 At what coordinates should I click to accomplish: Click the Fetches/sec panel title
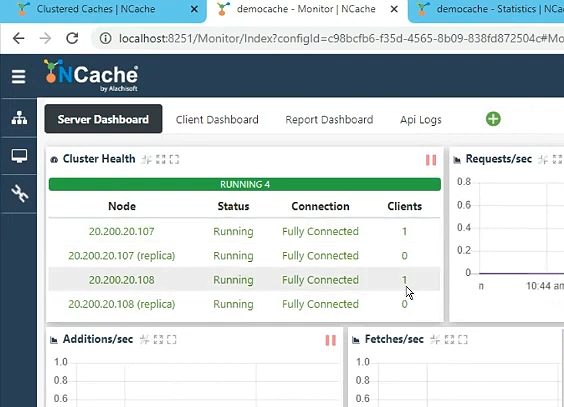[394, 339]
